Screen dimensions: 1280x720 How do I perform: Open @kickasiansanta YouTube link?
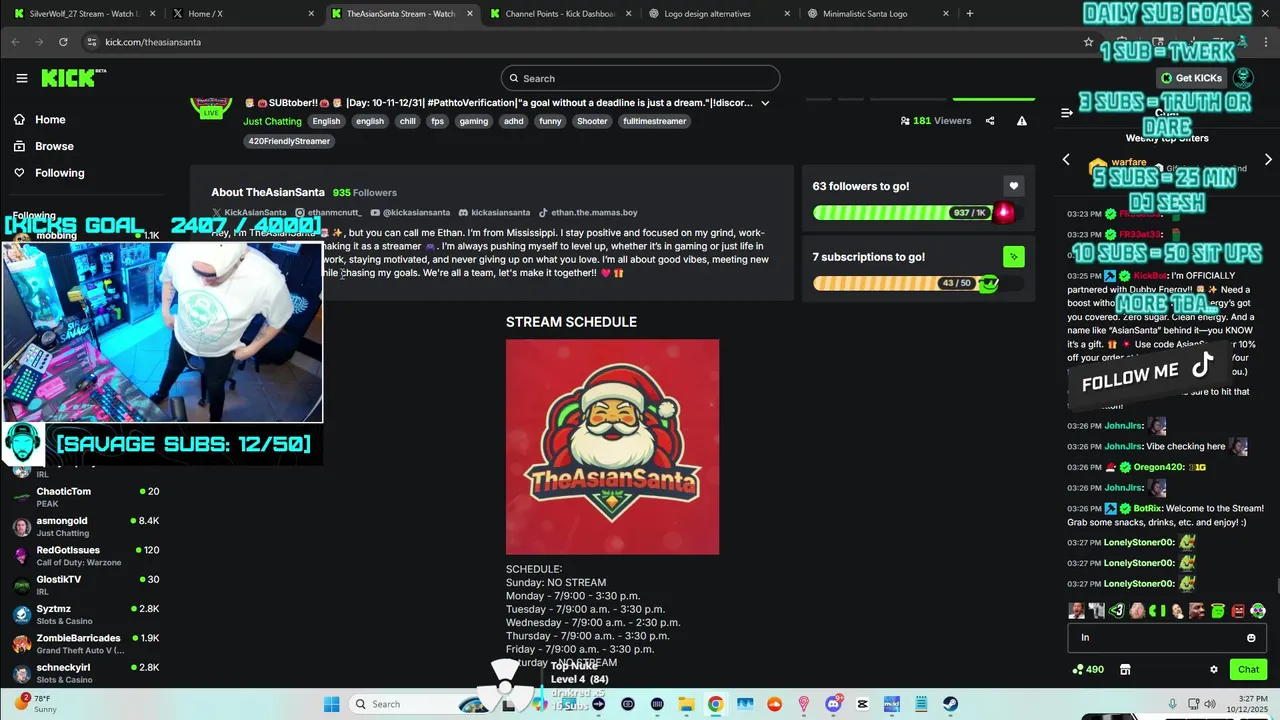coord(410,213)
